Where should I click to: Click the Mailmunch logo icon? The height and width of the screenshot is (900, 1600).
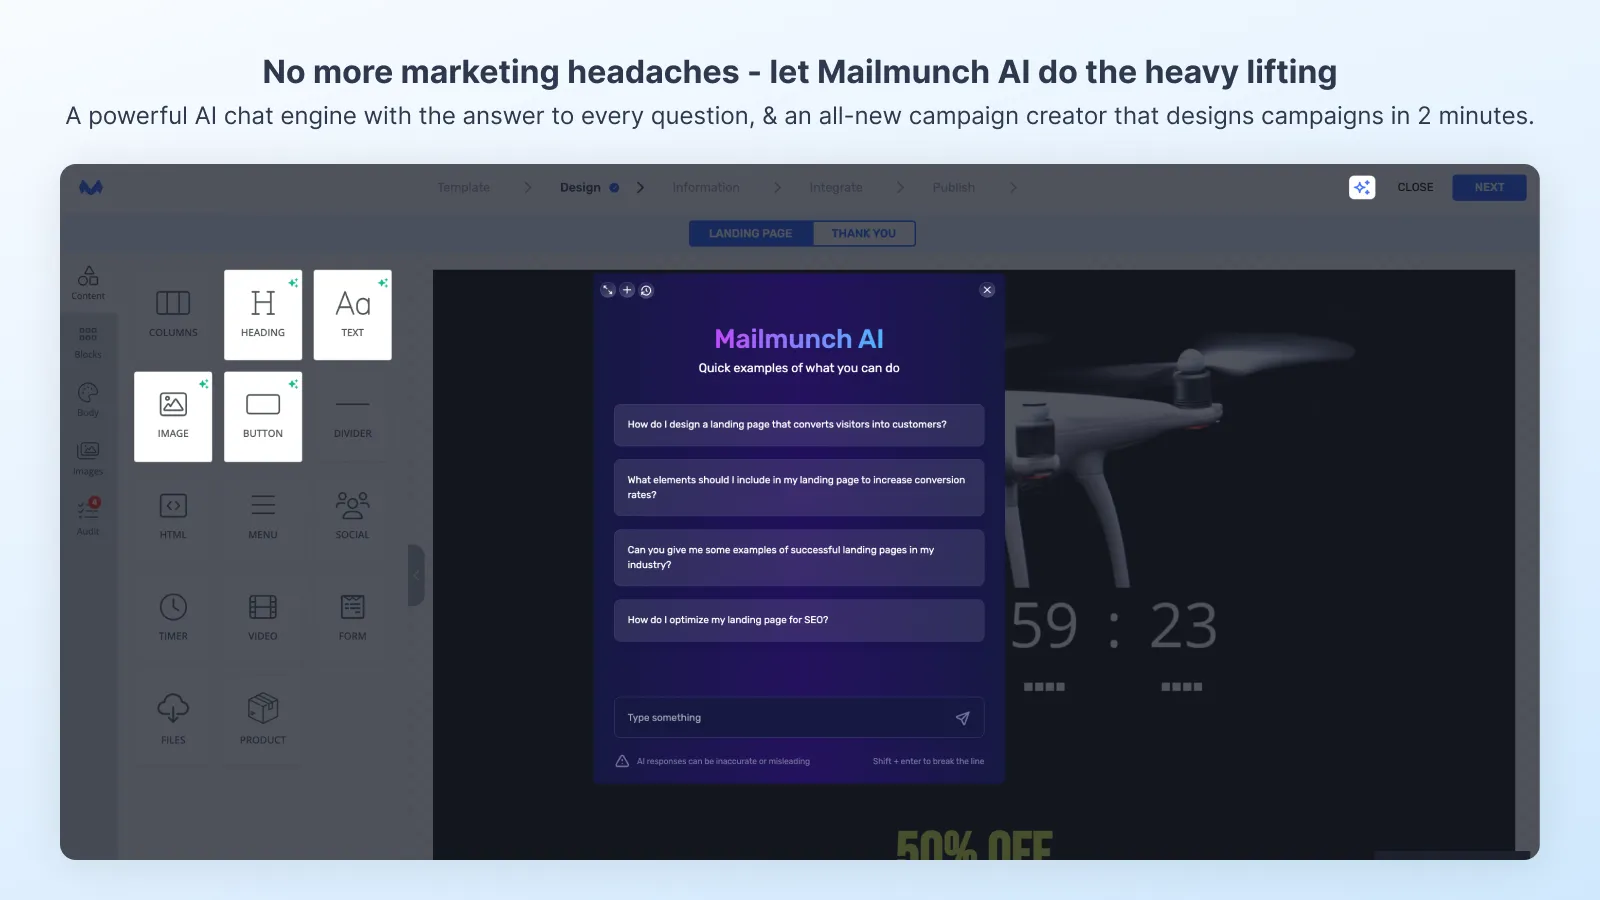click(x=91, y=187)
